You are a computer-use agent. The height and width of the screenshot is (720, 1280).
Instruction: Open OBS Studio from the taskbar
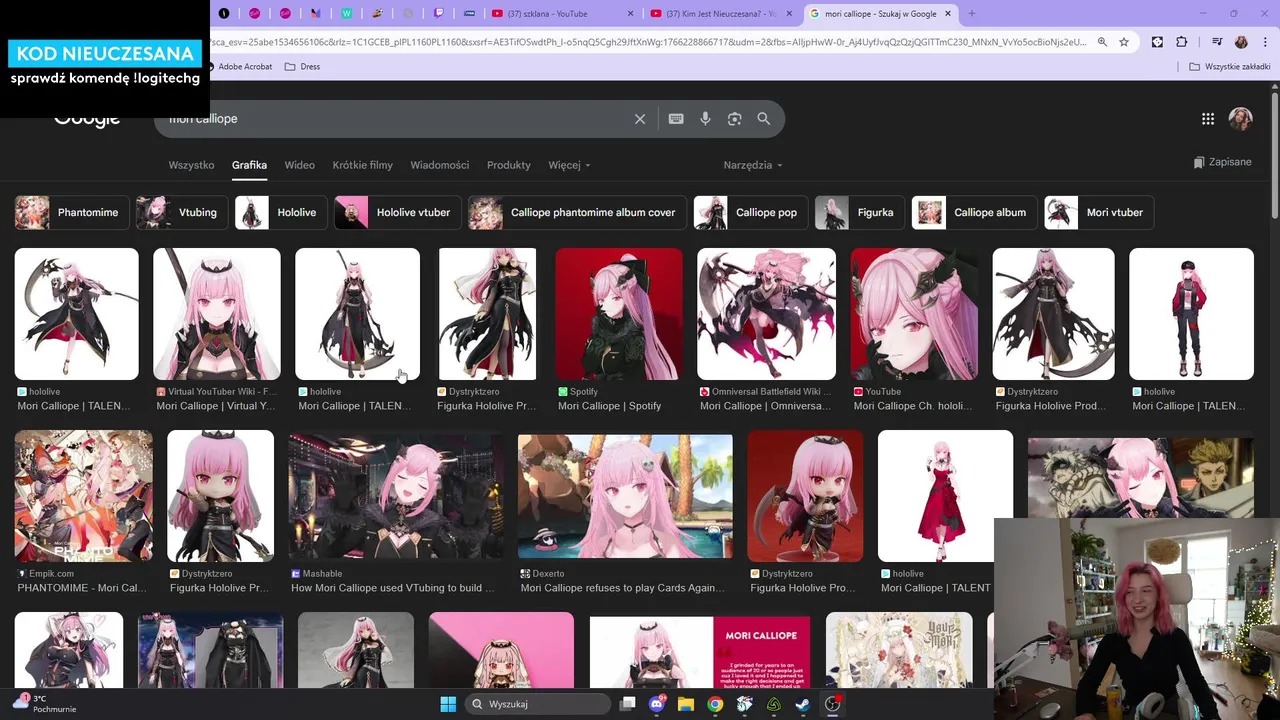832,704
